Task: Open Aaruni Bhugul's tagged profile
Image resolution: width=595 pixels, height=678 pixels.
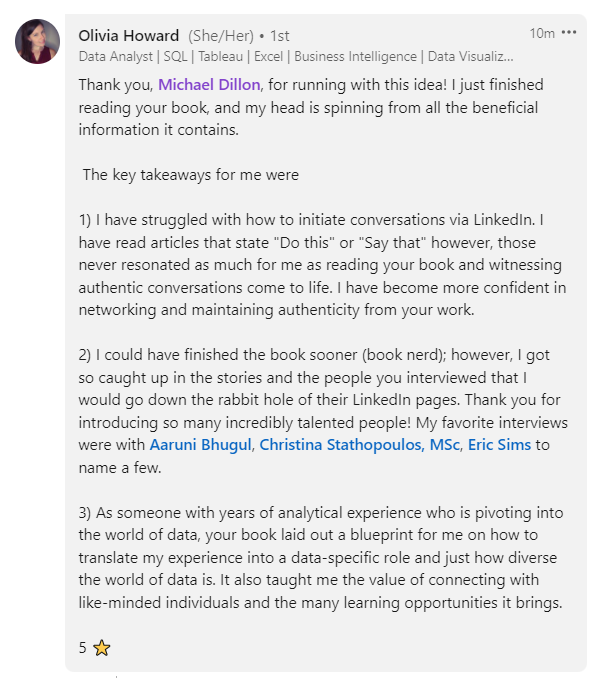Action: (x=201, y=445)
